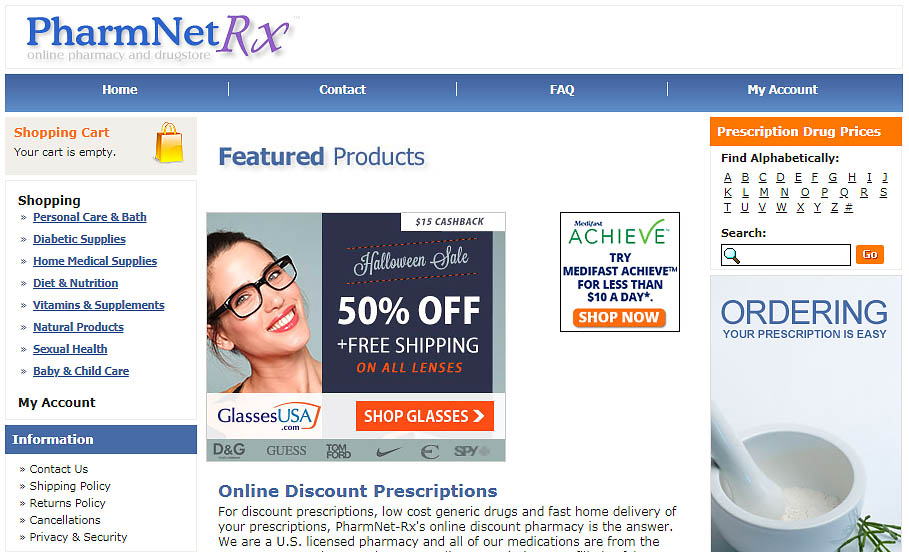Click the yellow shopping bag cart icon
909x552 pixels.
(169, 143)
